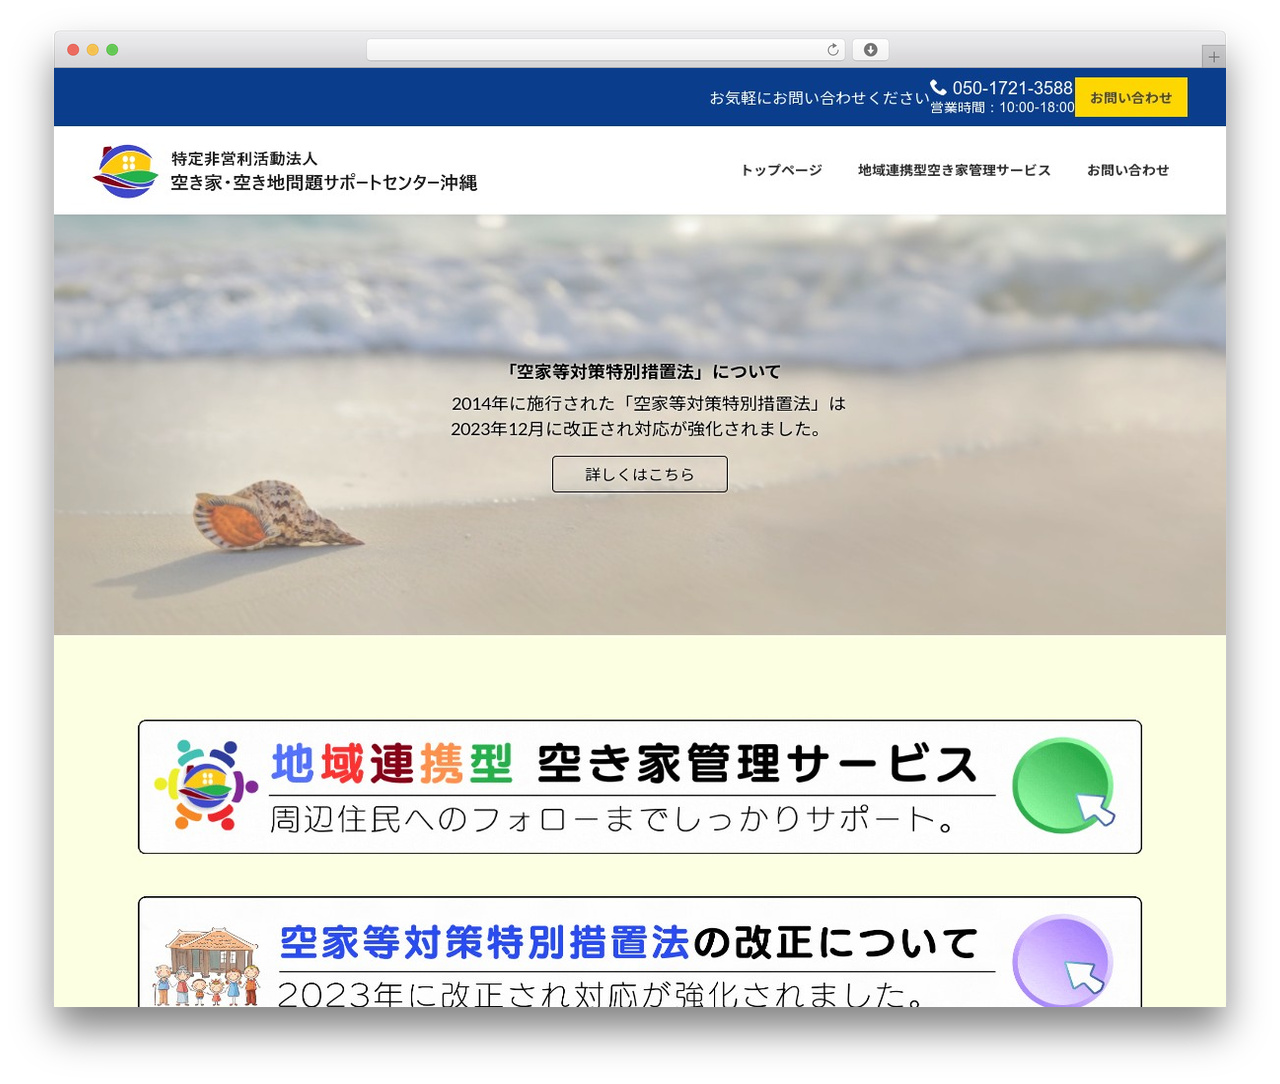
Task: Click the phone number 050-1721-3588
Action: (x=1012, y=88)
